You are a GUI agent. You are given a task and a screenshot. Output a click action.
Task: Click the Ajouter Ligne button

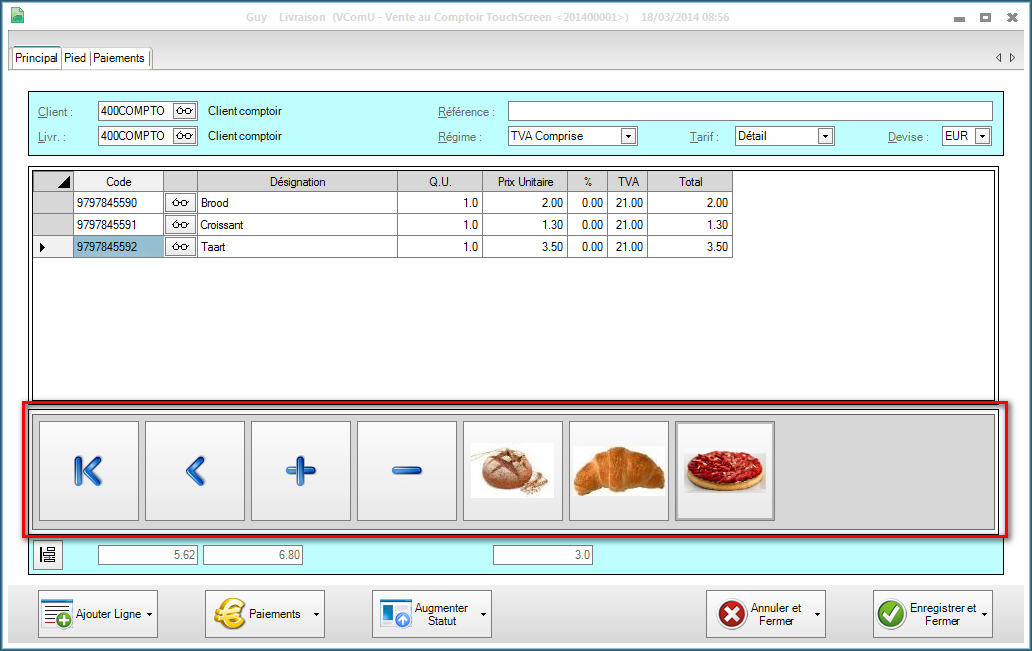[x=98, y=614]
